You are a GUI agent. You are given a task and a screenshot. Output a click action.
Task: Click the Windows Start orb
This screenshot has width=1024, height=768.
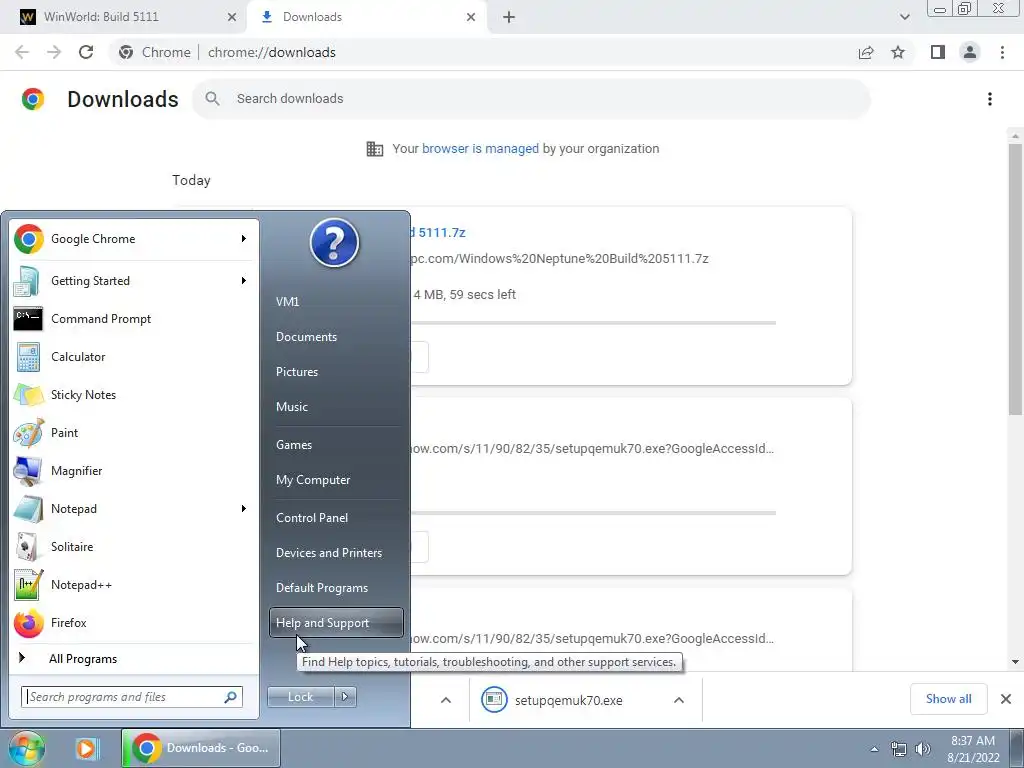click(26, 748)
